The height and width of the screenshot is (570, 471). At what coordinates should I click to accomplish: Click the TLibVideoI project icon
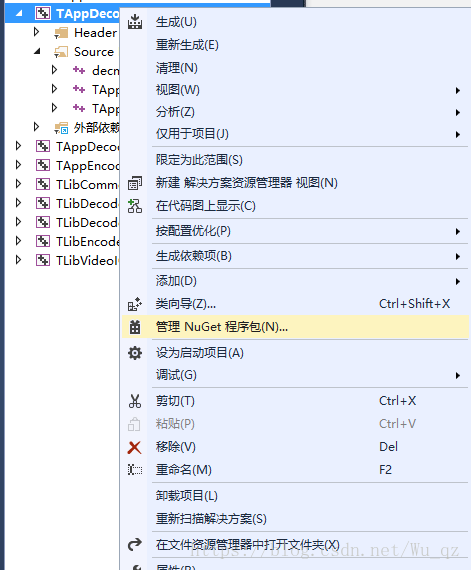[x=43, y=260]
